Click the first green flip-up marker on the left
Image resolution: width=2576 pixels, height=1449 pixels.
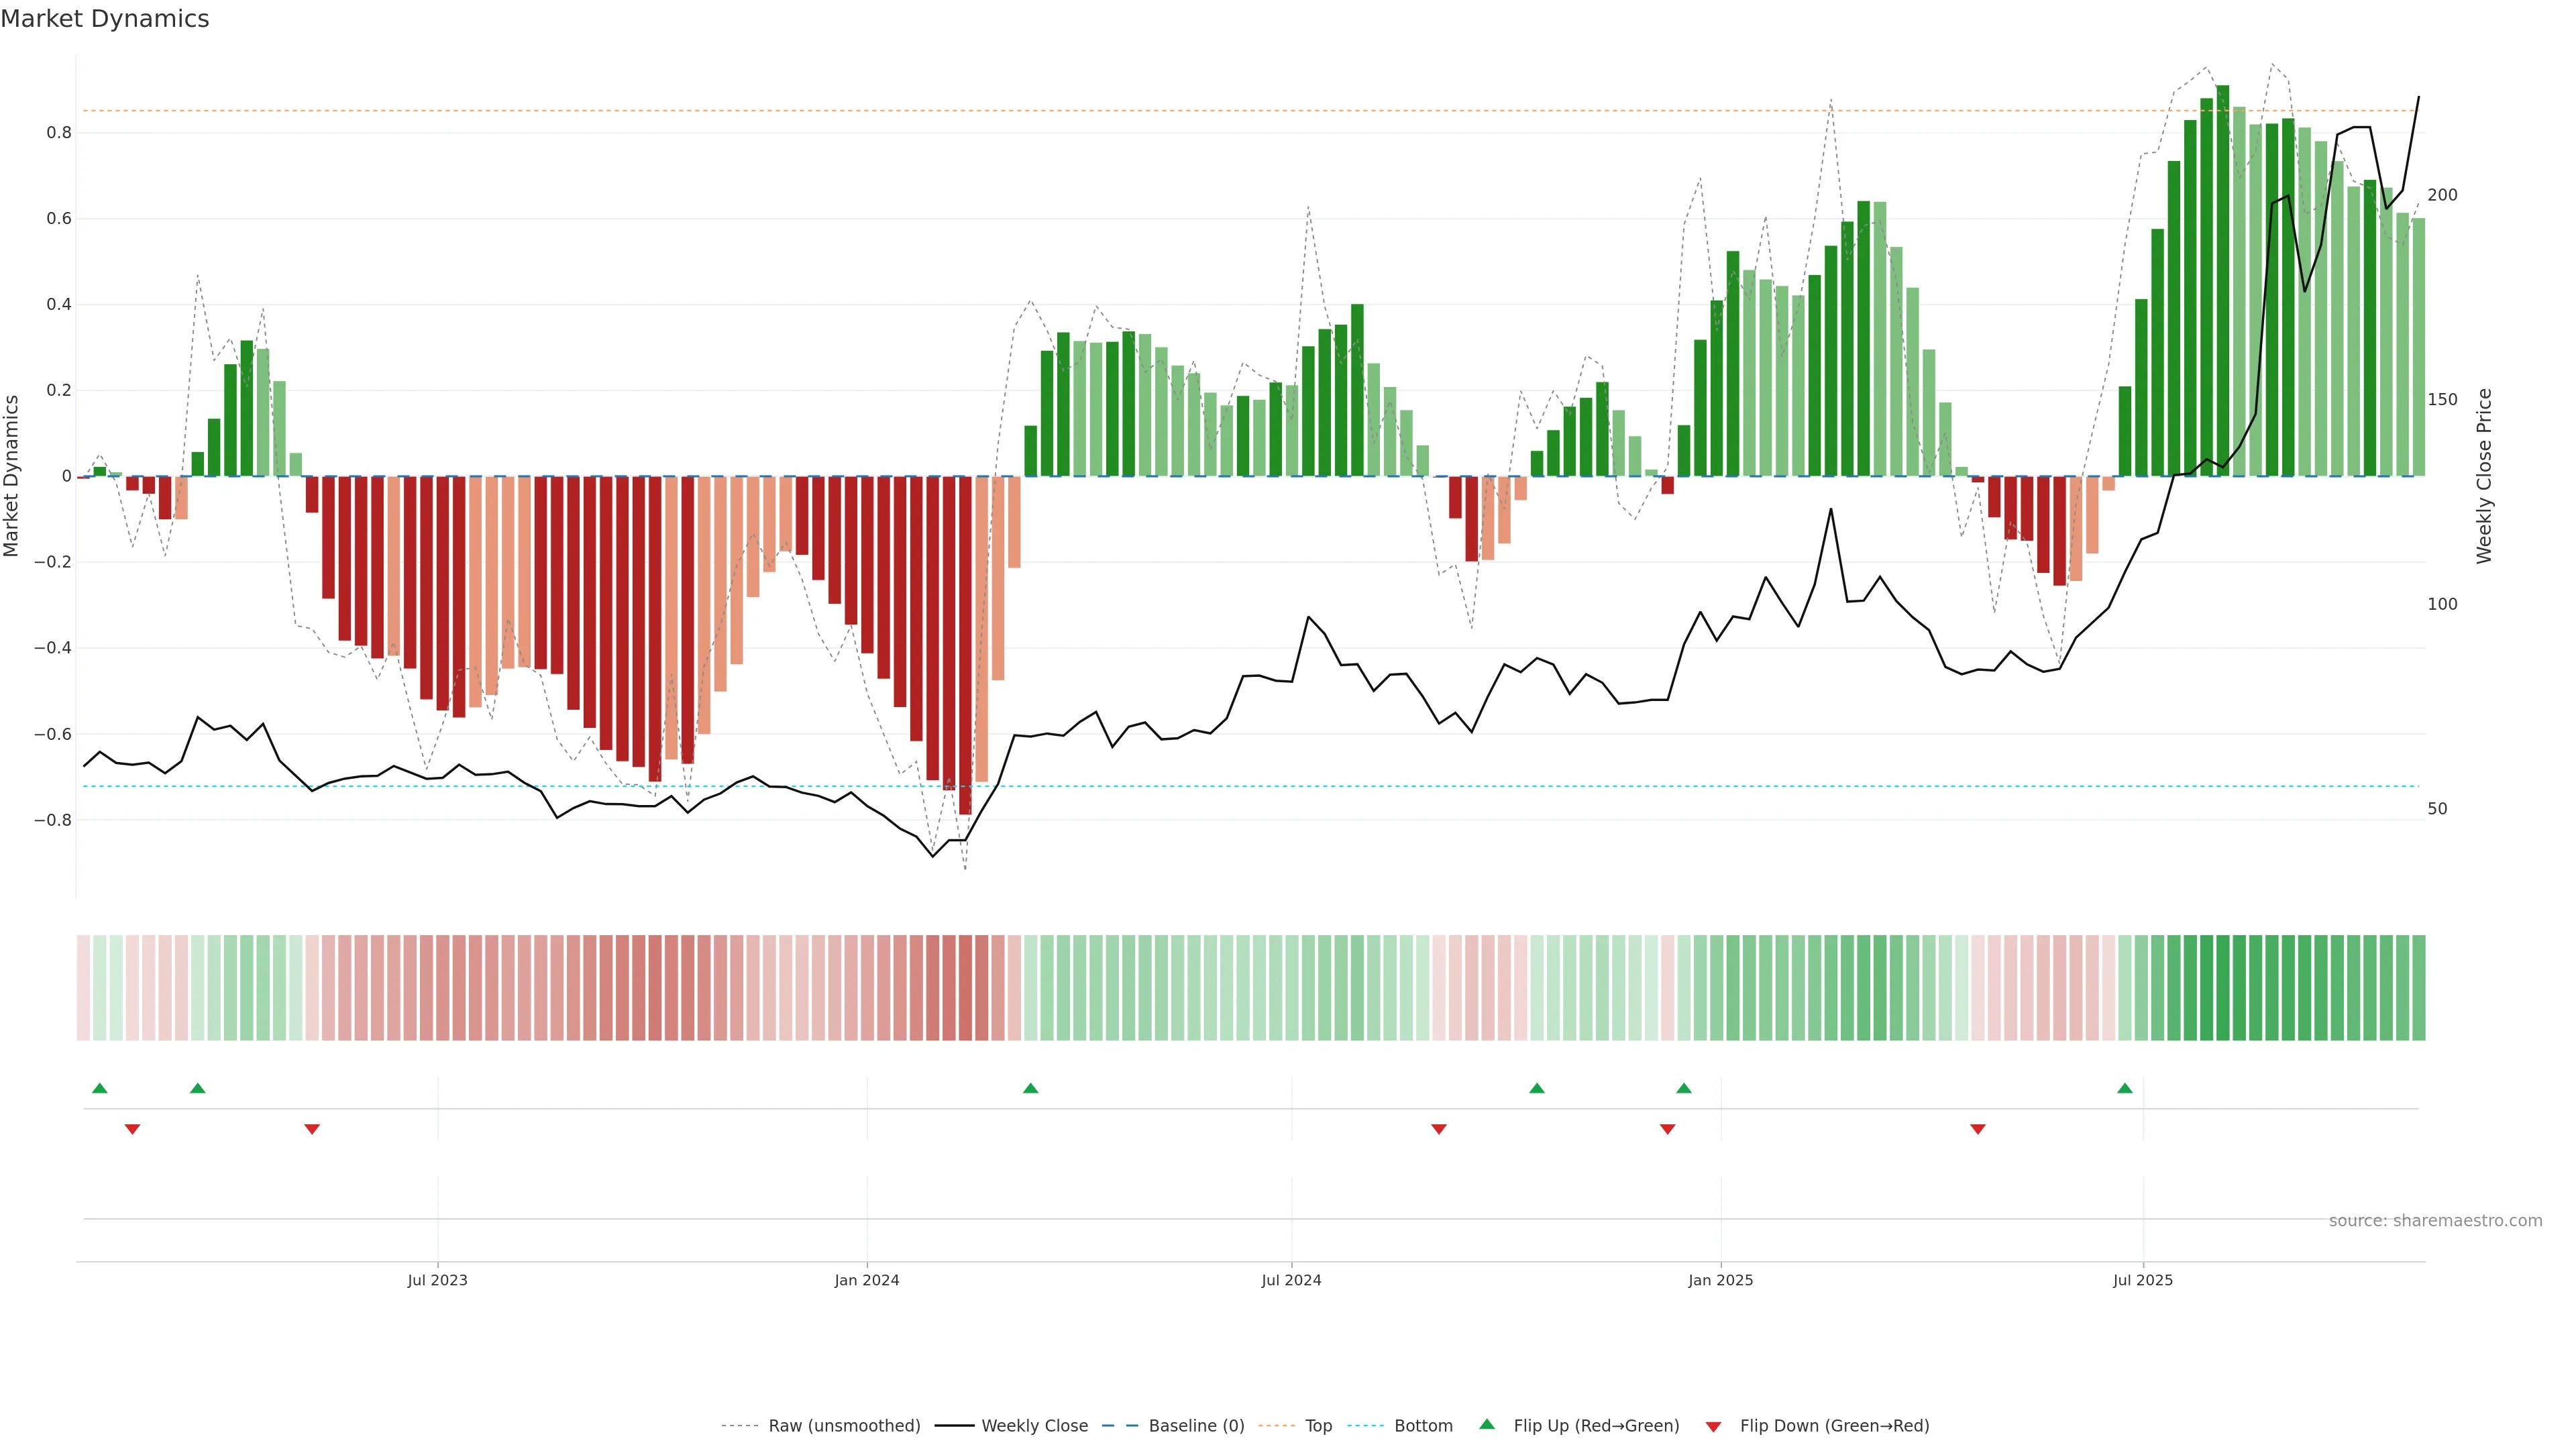pyautogui.click(x=99, y=1088)
